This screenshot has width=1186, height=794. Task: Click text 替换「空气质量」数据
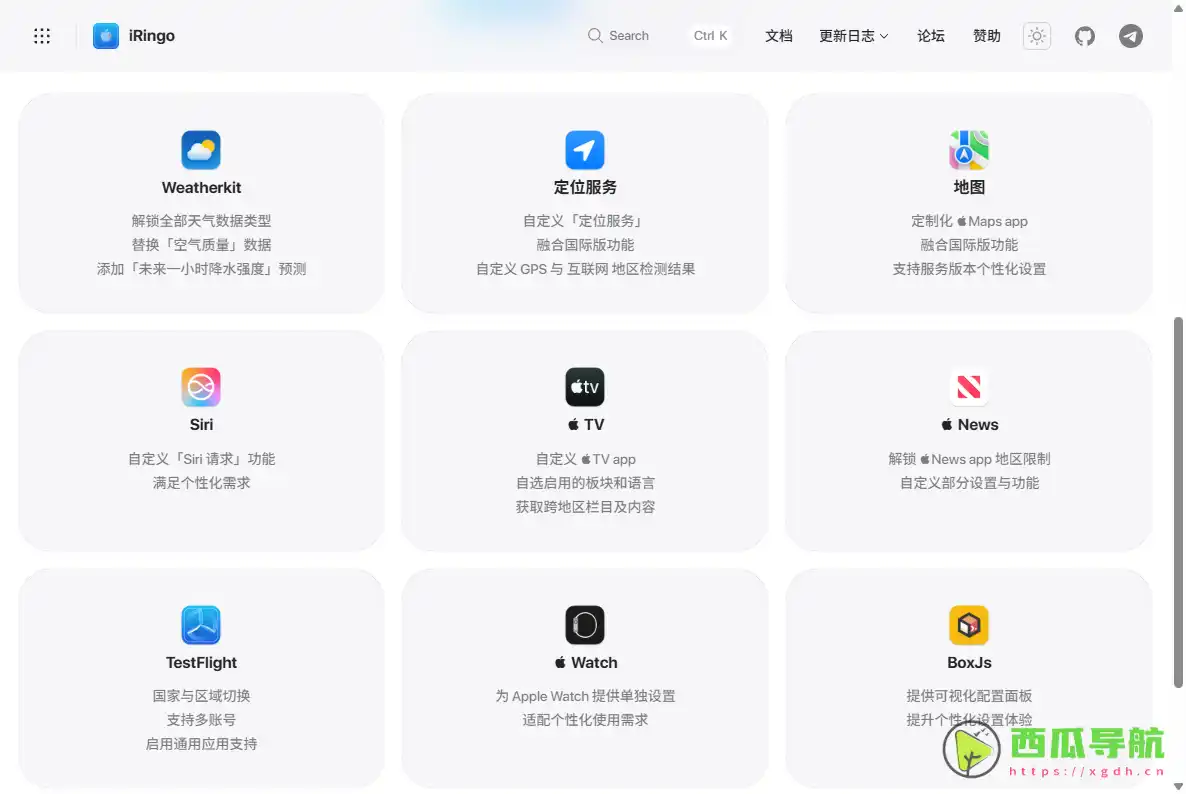201,245
